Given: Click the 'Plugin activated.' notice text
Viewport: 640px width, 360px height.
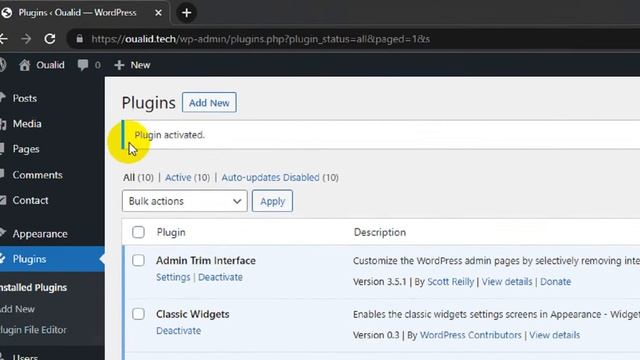Looking at the screenshot, I should (x=169, y=135).
